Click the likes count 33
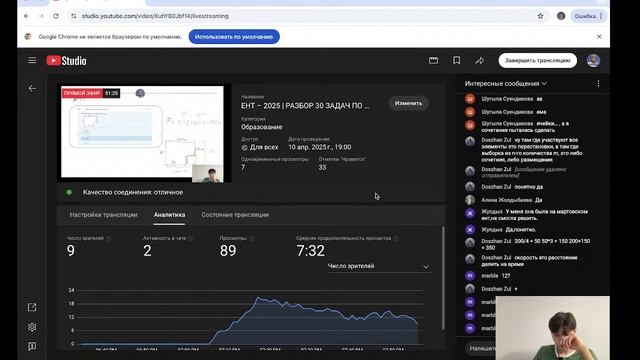This screenshot has height=360, width=640. pyautogui.click(x=322, y=167)
